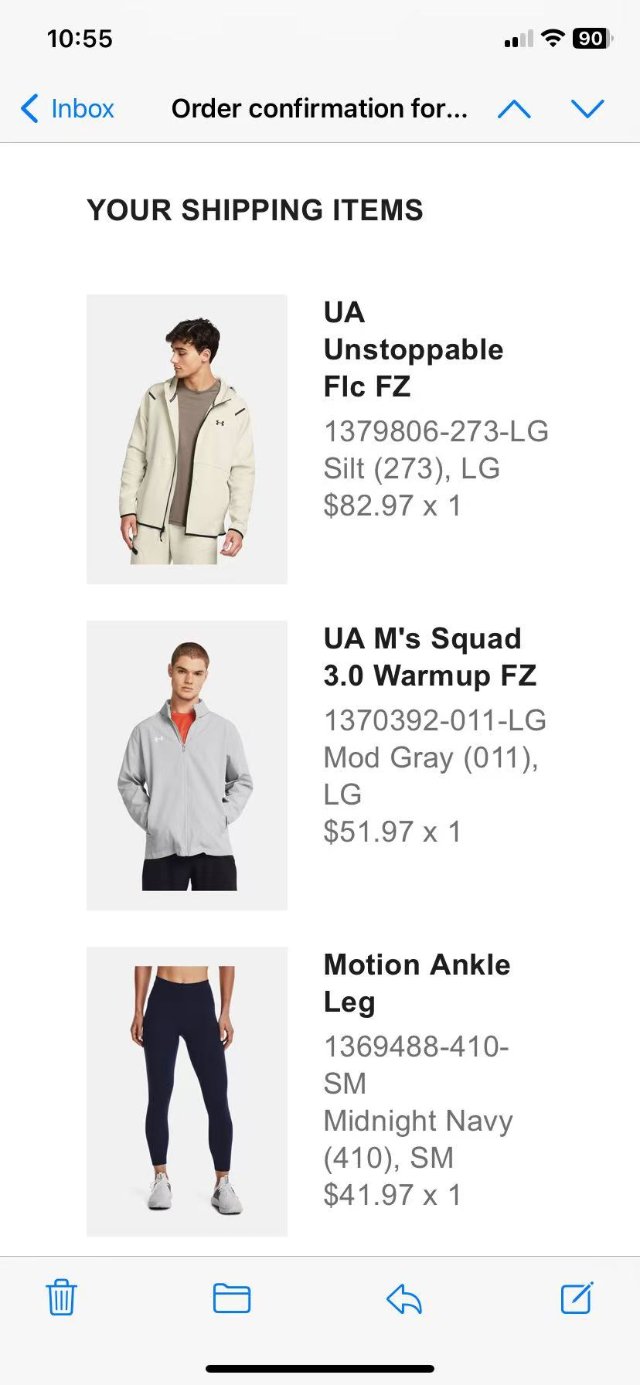Tap the compose new message icon
The image size is (640, 1385).
coord(577,1297)
